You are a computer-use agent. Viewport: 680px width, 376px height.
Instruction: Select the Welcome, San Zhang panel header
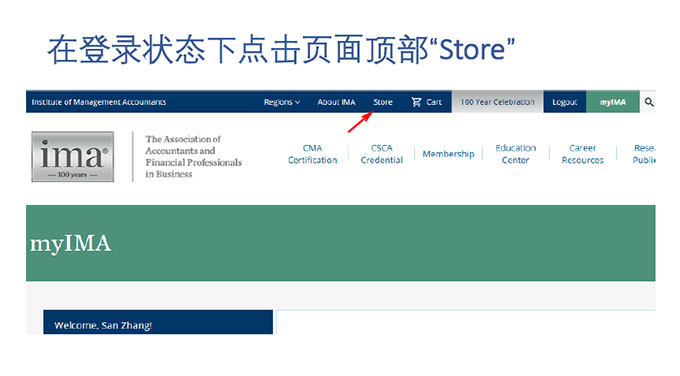pyautogui.click(x=158, y=322)
